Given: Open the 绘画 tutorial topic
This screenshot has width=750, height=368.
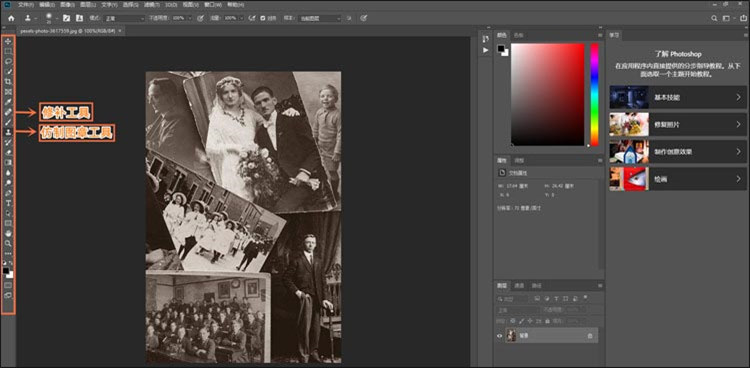Looking at the screenshot, I should tap(678, 179).
